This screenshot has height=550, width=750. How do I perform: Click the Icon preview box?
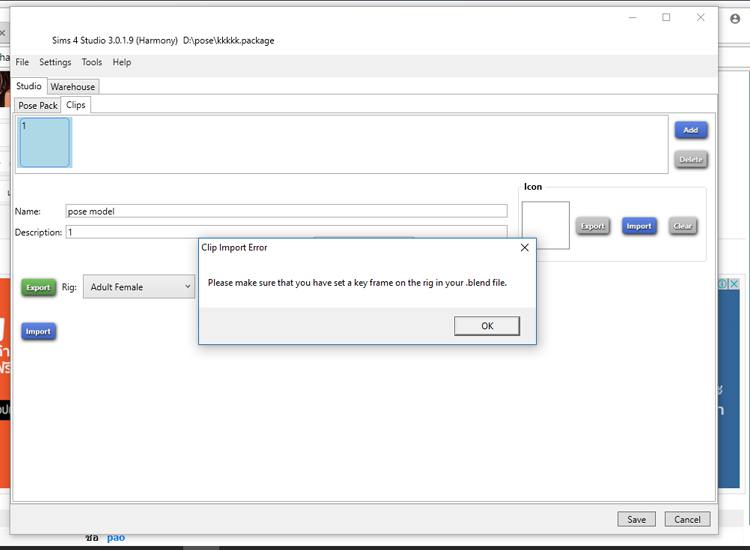point(545,225)
